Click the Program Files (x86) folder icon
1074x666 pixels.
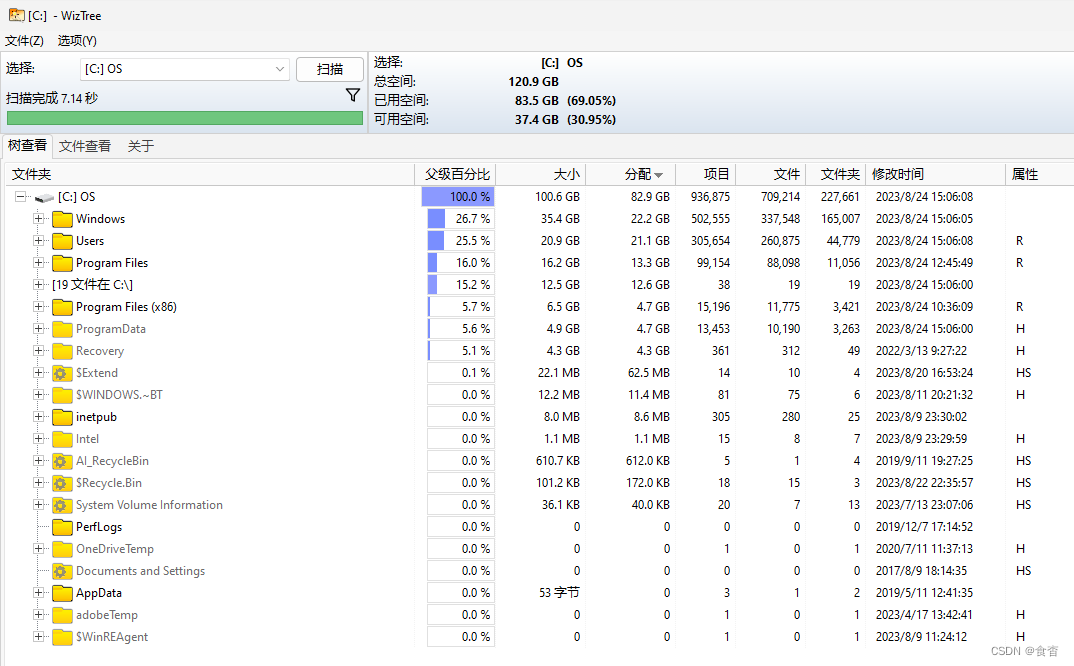(62, 307)
